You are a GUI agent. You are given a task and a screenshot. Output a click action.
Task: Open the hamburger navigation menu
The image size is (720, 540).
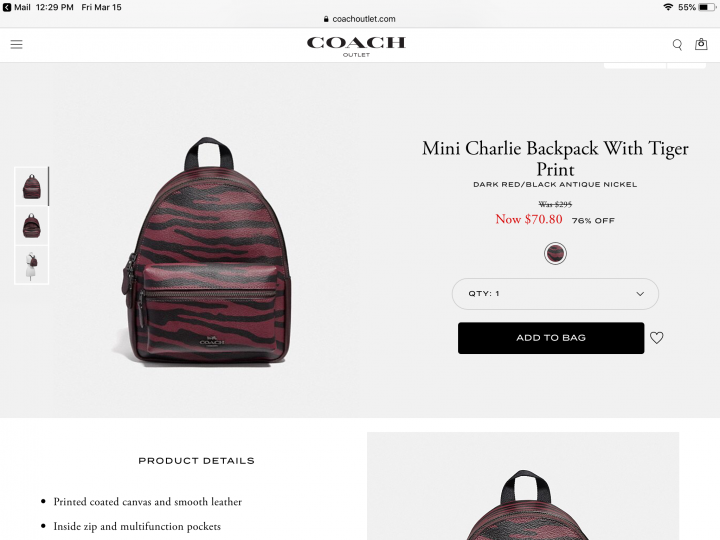point(17,45)
